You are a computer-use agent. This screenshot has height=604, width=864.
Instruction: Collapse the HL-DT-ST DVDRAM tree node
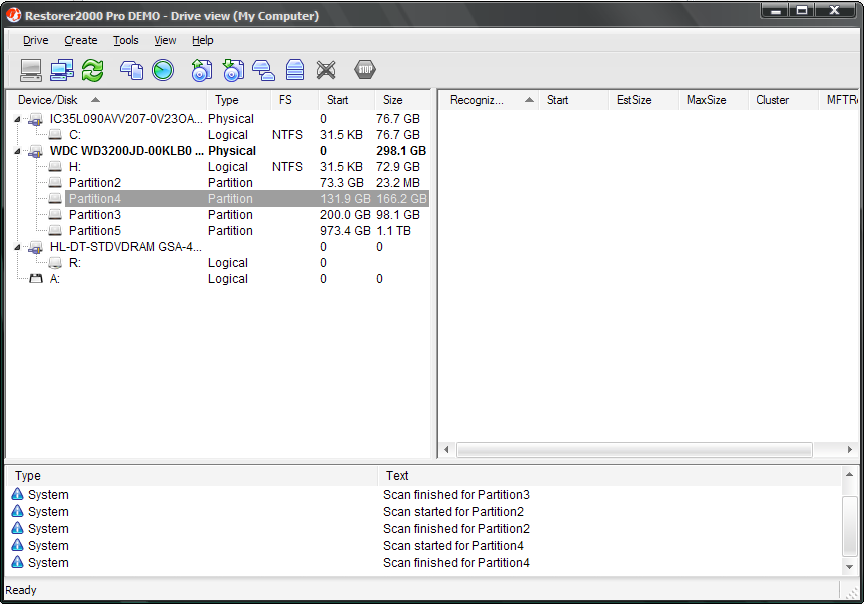pos(17,247)
